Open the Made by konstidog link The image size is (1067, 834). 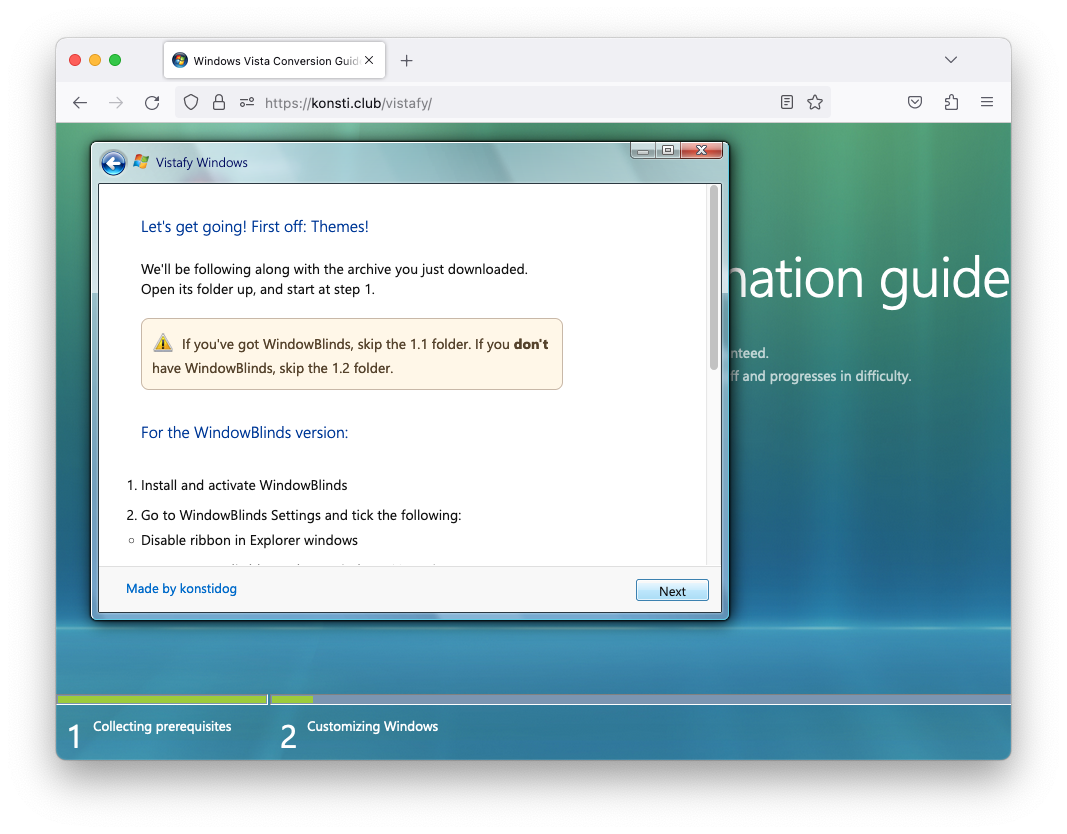pyautogui.click(x=181, y=588)
